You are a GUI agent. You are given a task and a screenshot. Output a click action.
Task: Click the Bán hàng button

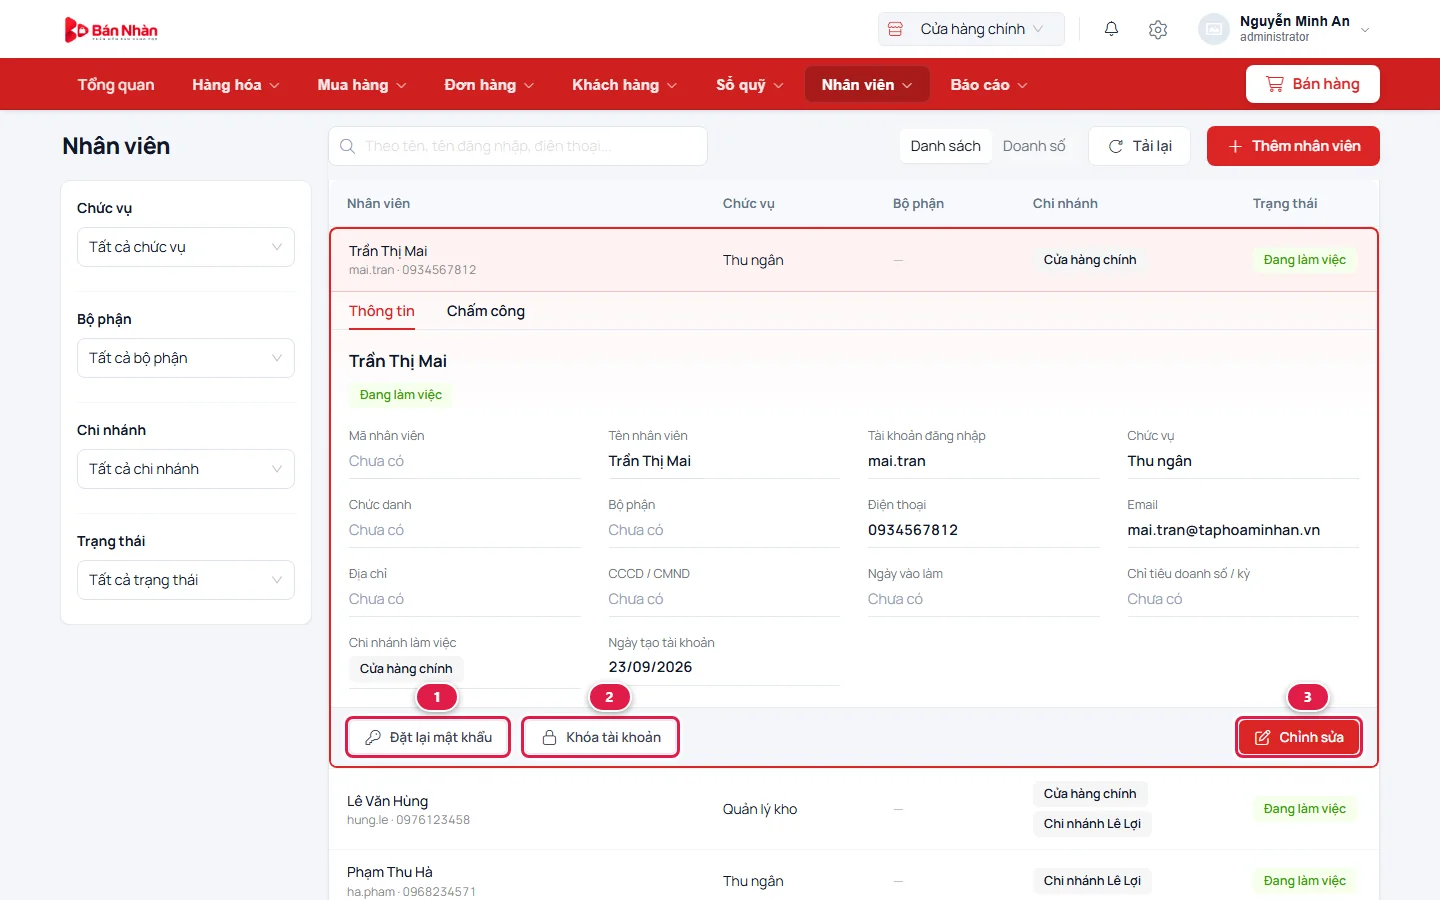(x=1312, y=84)
